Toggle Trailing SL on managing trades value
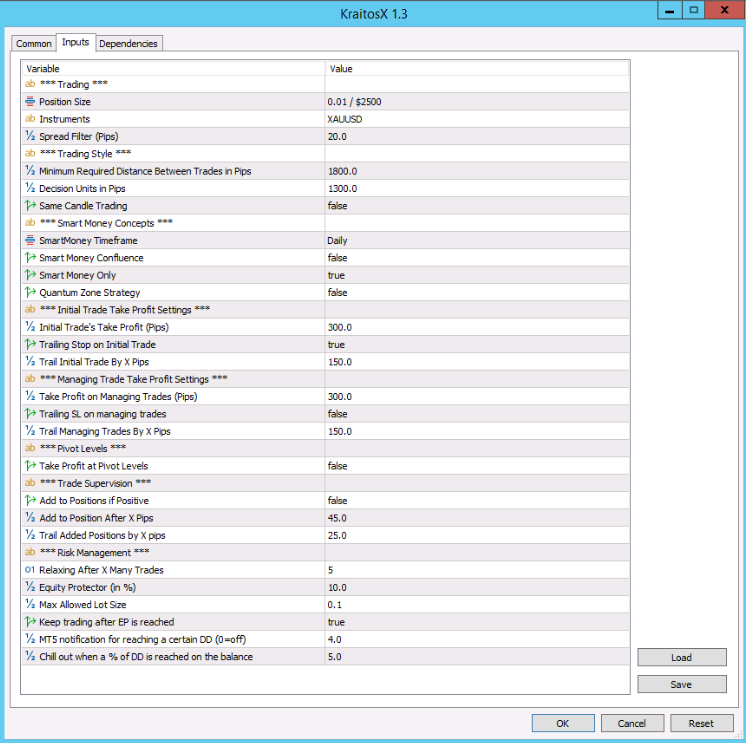Screen dimensions: 746x743 point(477,414)
